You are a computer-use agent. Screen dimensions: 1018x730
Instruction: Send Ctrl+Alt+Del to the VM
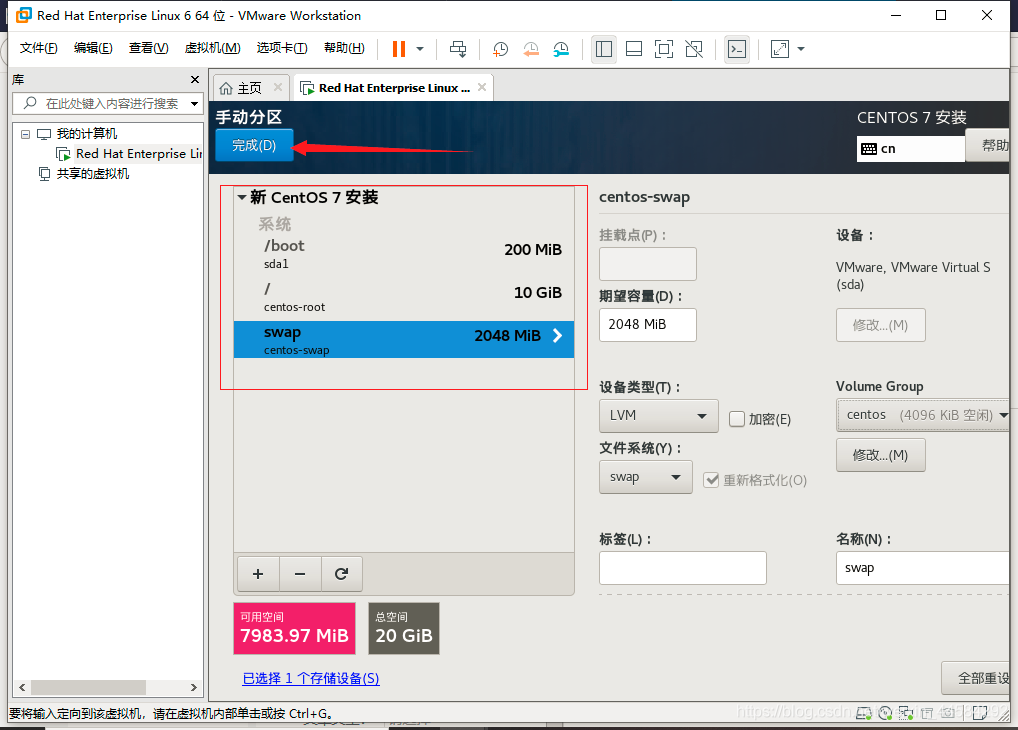coord(458,49)
